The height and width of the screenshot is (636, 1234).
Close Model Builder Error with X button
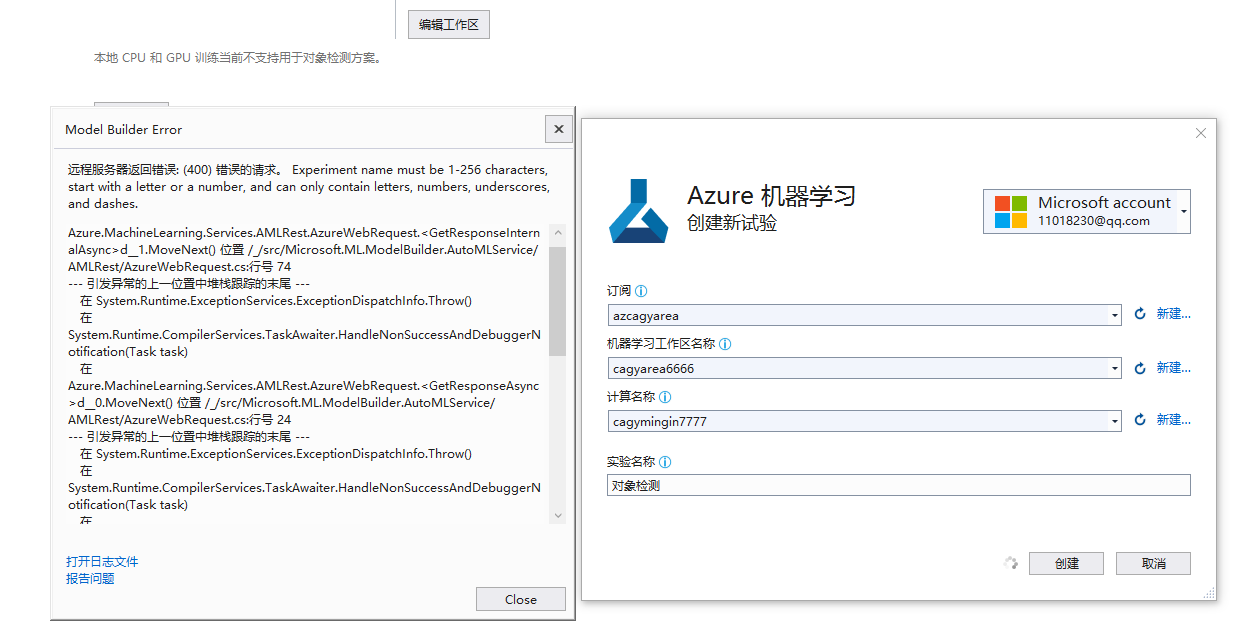click(x=559, y=129)
